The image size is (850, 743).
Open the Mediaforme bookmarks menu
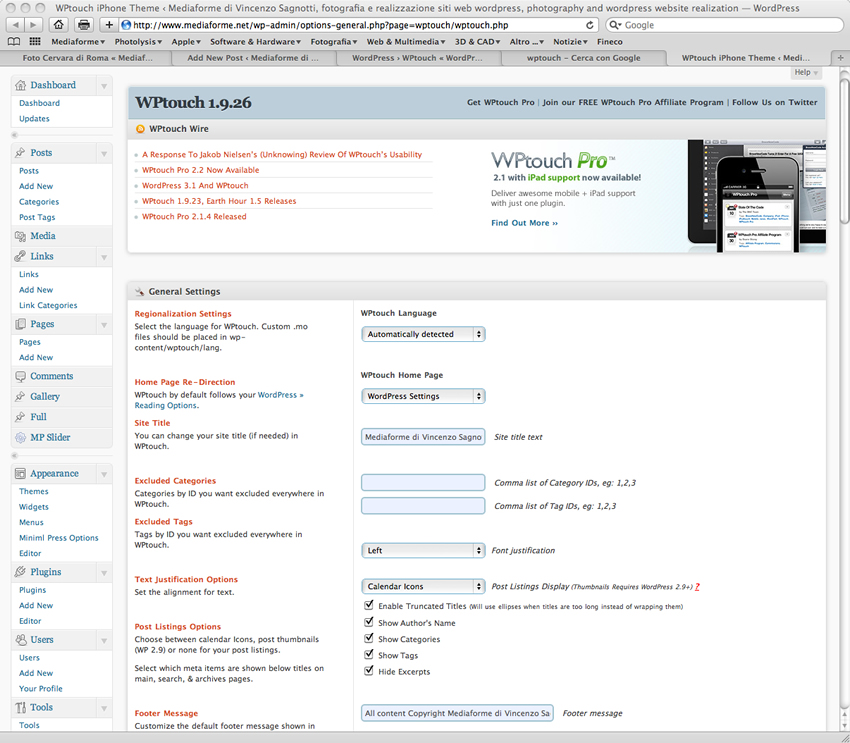78,42
